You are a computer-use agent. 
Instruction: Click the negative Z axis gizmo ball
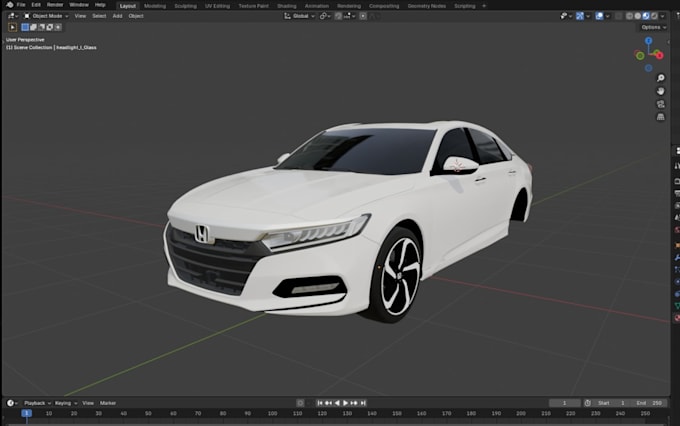648,68
